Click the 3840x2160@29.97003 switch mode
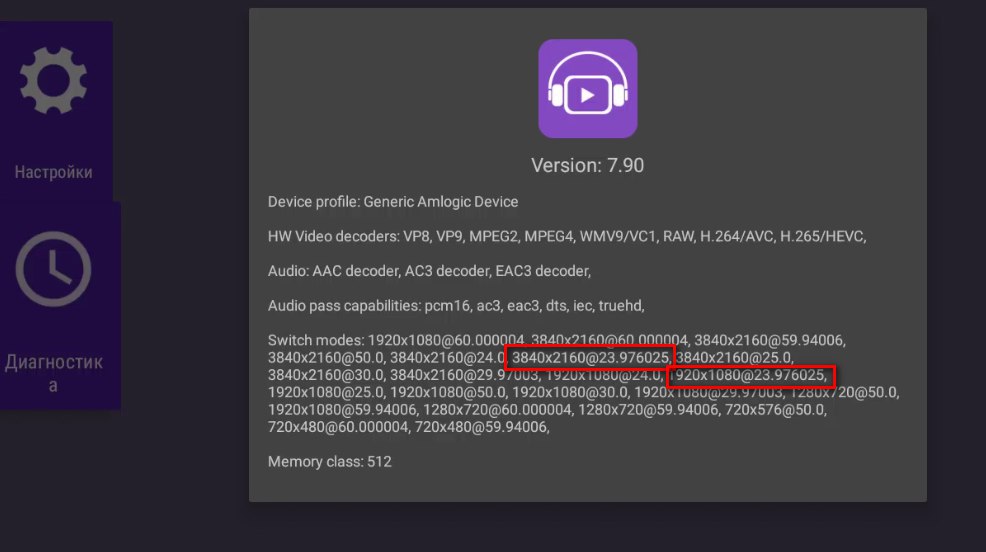The image size is (986, 552). (463, 375)
